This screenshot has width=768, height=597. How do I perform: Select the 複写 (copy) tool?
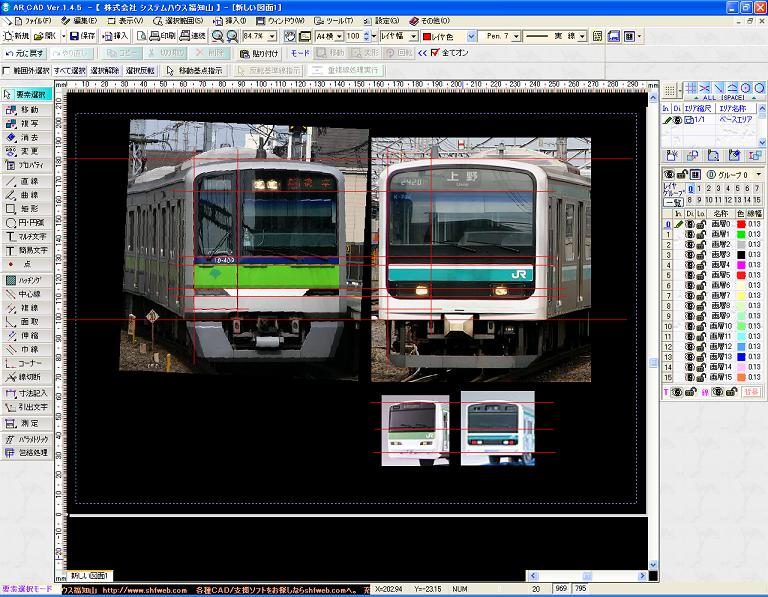point(27,123)
